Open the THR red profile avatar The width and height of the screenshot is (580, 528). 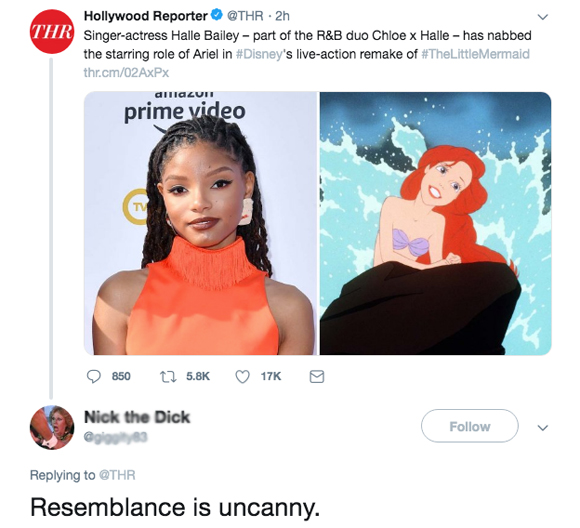pos(52,32)
